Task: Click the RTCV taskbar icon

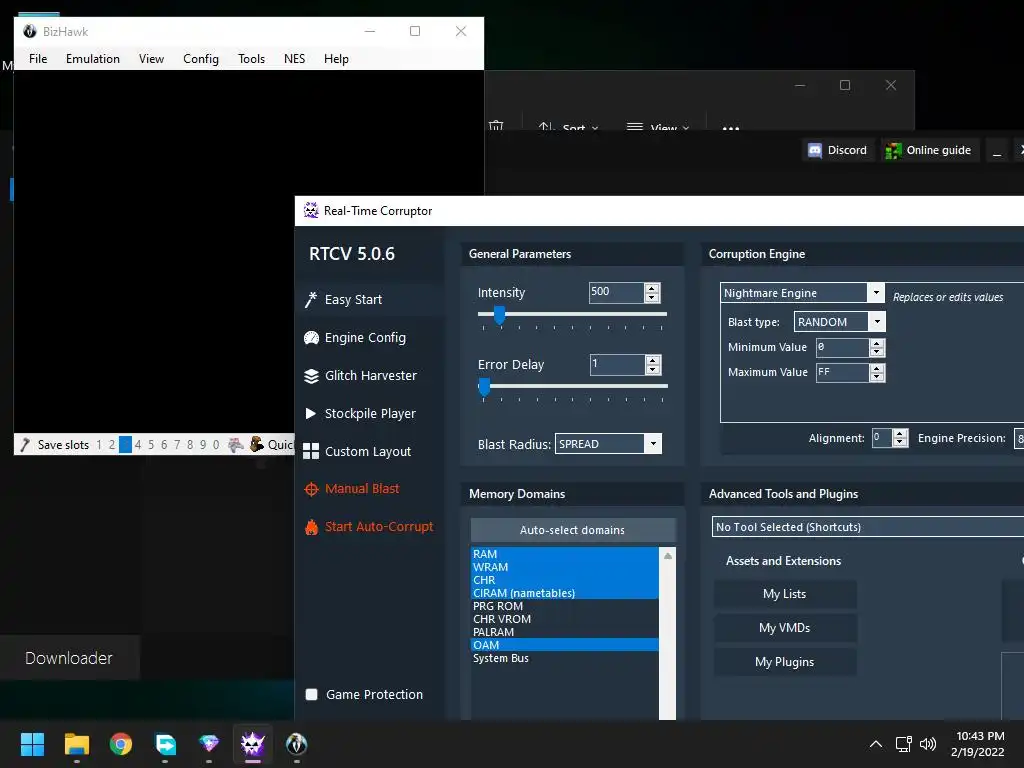Action: click(253, 744)
